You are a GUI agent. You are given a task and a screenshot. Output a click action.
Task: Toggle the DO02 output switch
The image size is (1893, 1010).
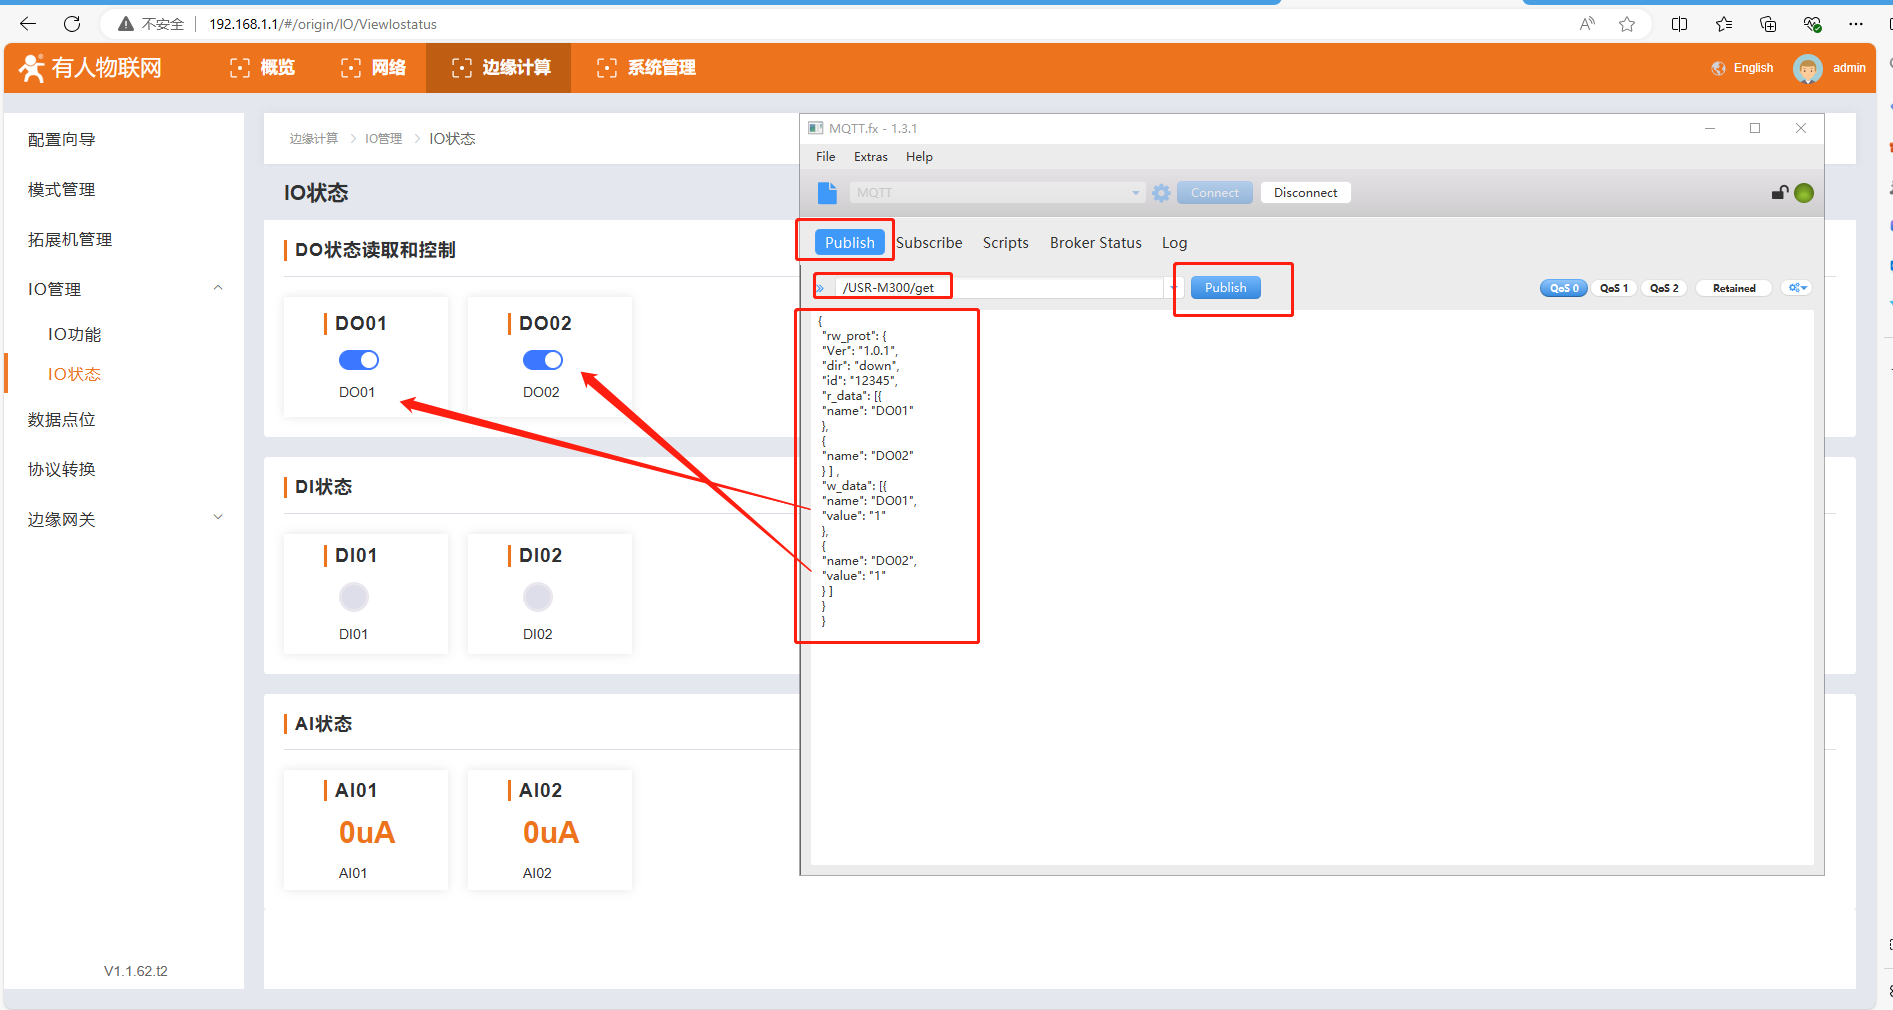tap(542, 360)
